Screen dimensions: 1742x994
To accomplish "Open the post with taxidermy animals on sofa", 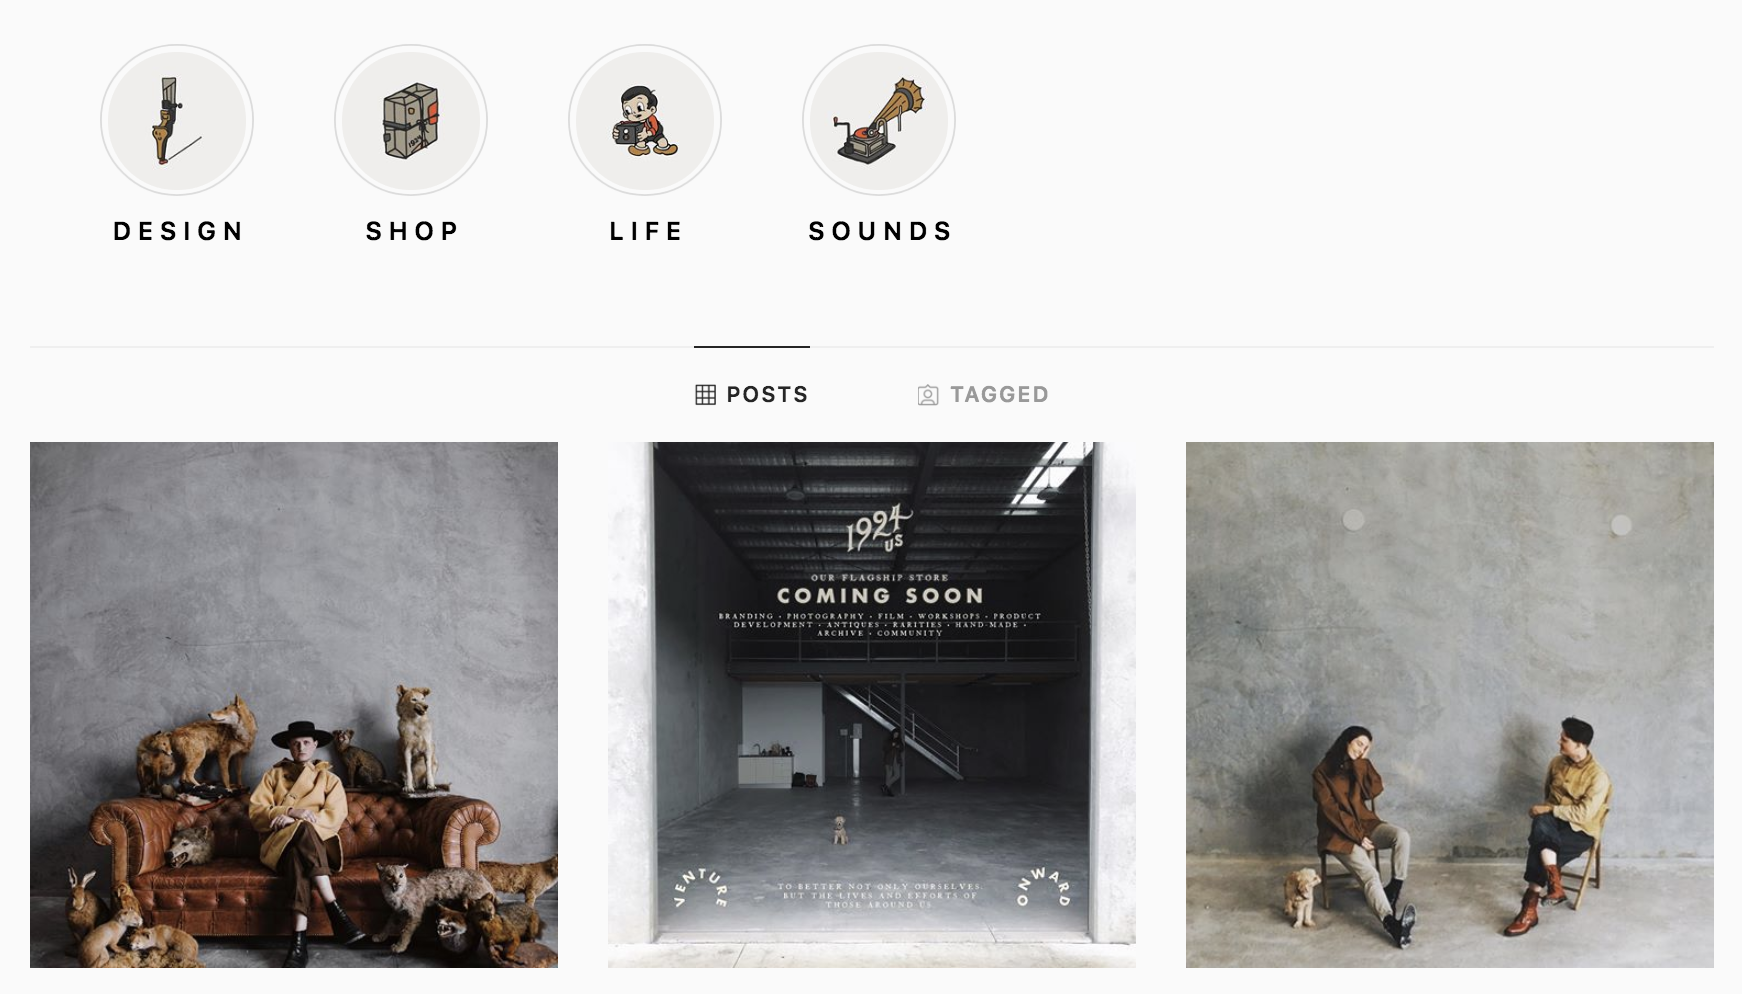I will pyautogui.click(x=294, y=705).
